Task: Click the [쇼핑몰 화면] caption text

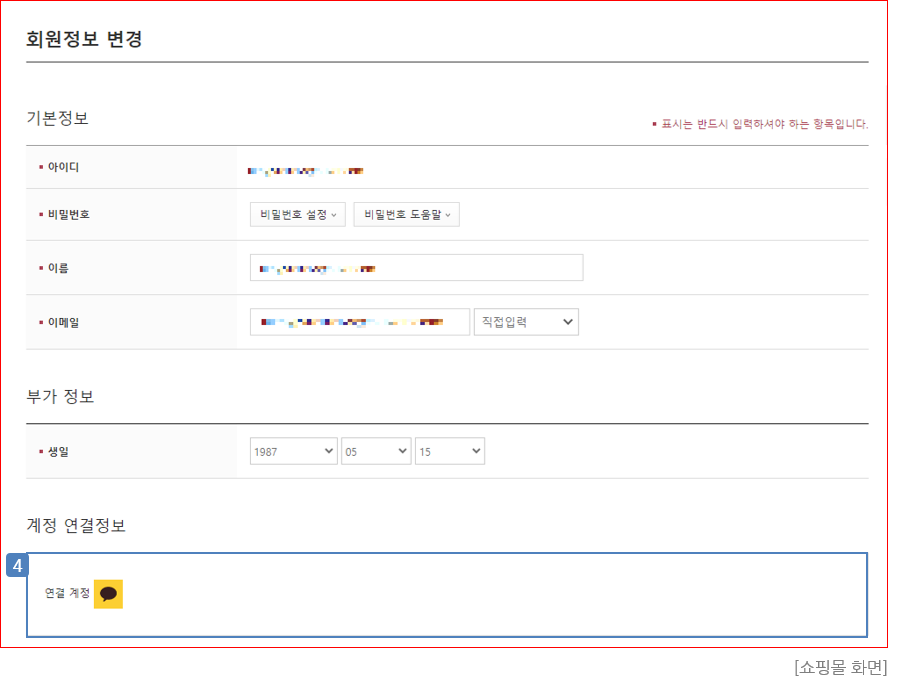Action: click(x=840, y=667)
